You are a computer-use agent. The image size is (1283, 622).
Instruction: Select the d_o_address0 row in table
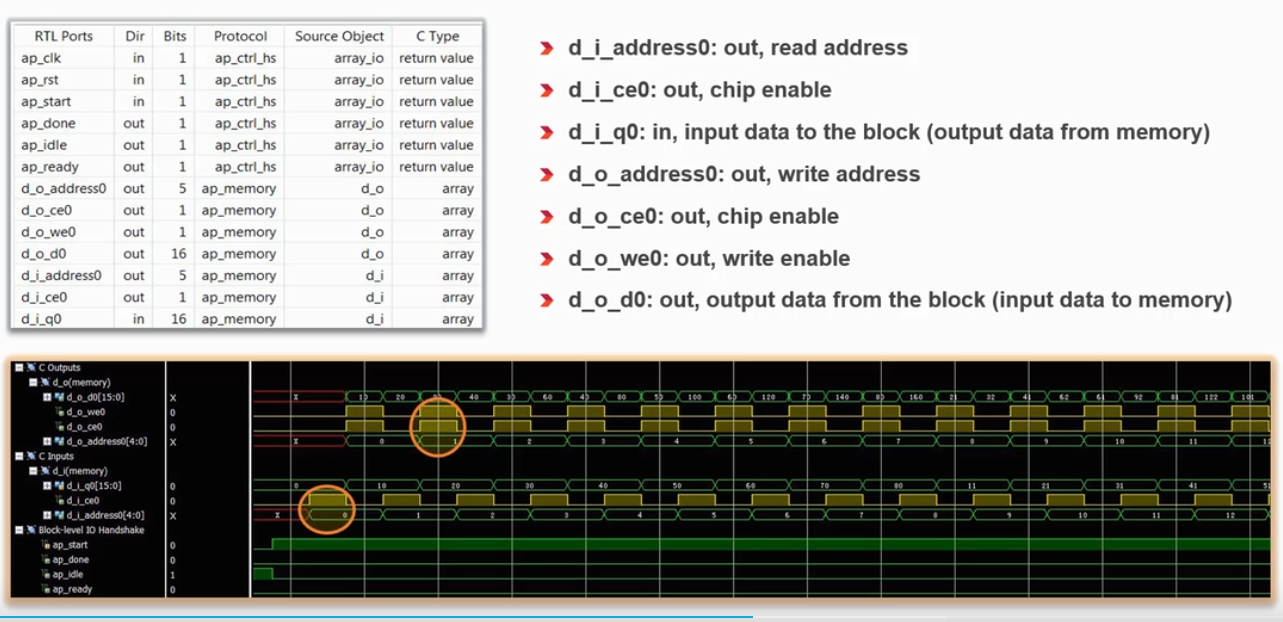(63, 189)
